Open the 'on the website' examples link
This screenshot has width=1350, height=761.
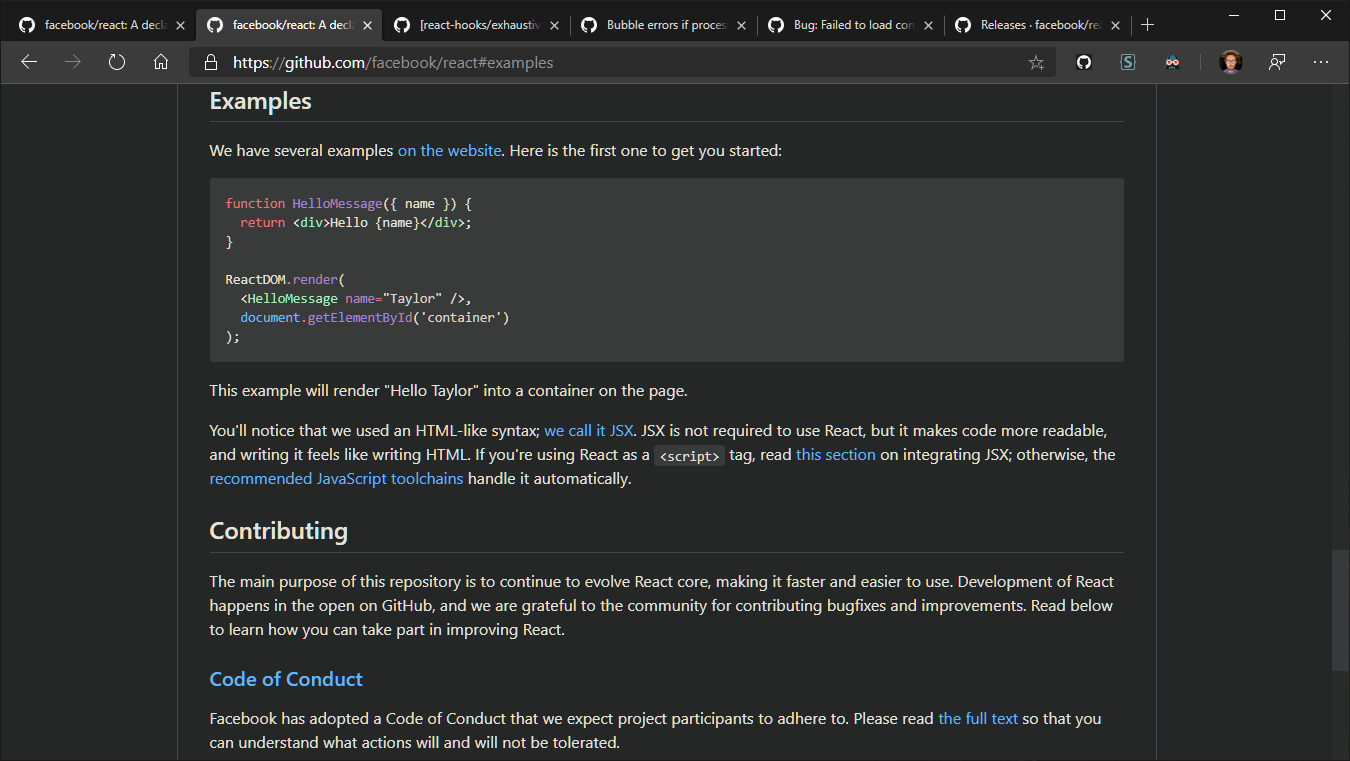click(449, 150)
